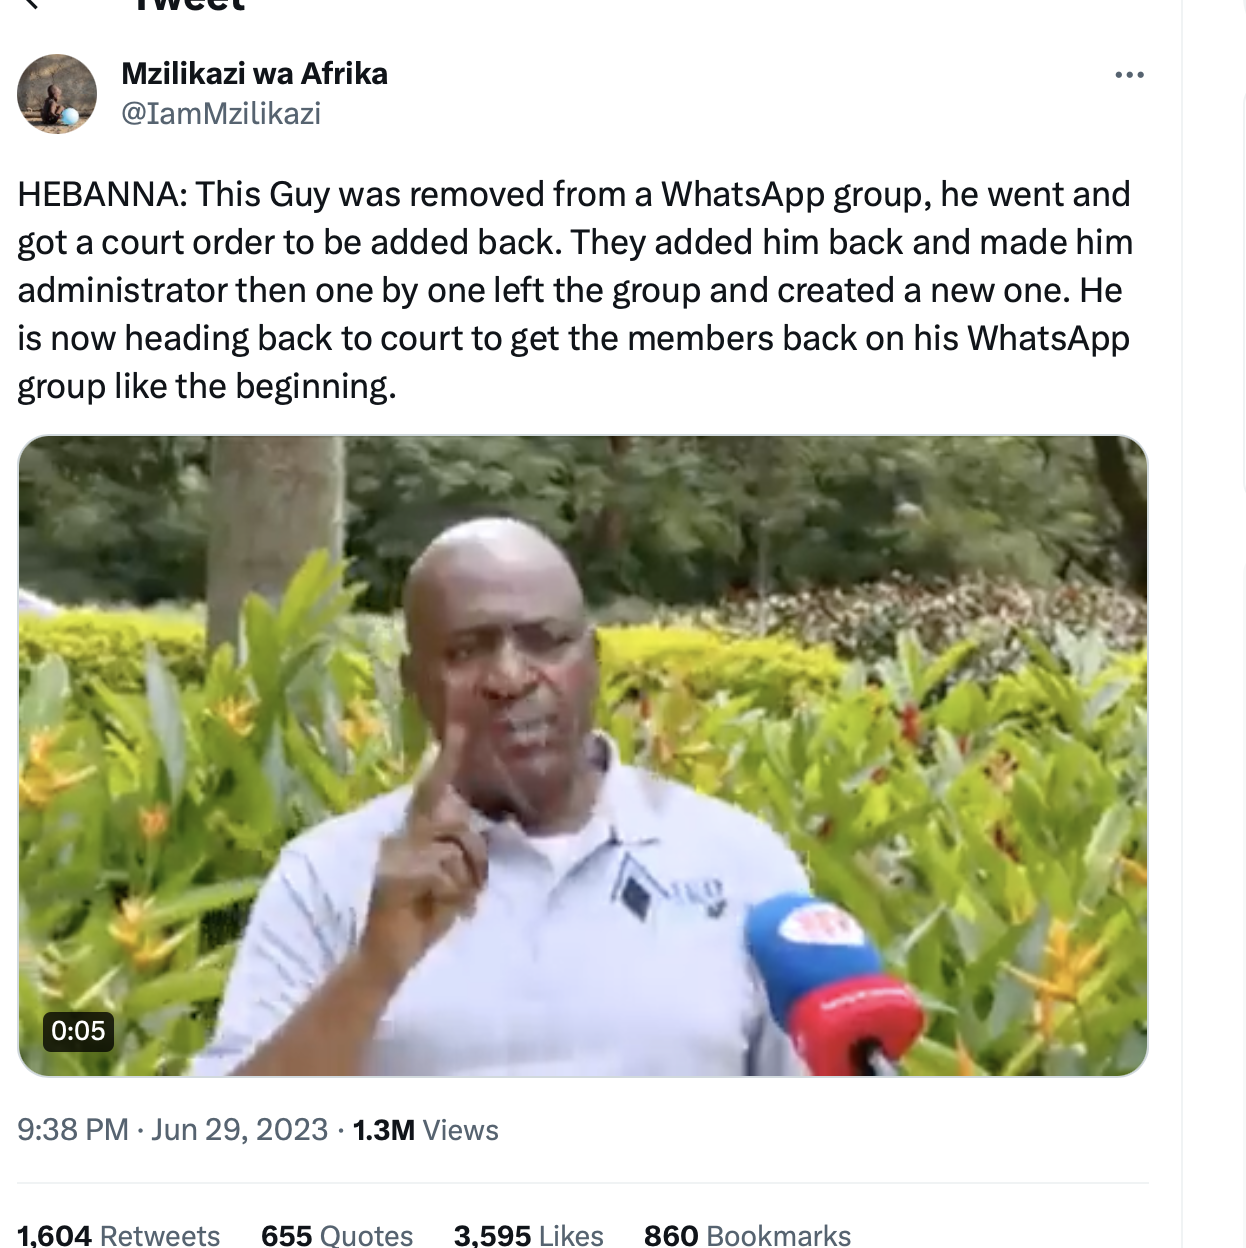Click the back arrow beside Tweet
This screenshot has width=1246, height=1248.
coord(31,4)
